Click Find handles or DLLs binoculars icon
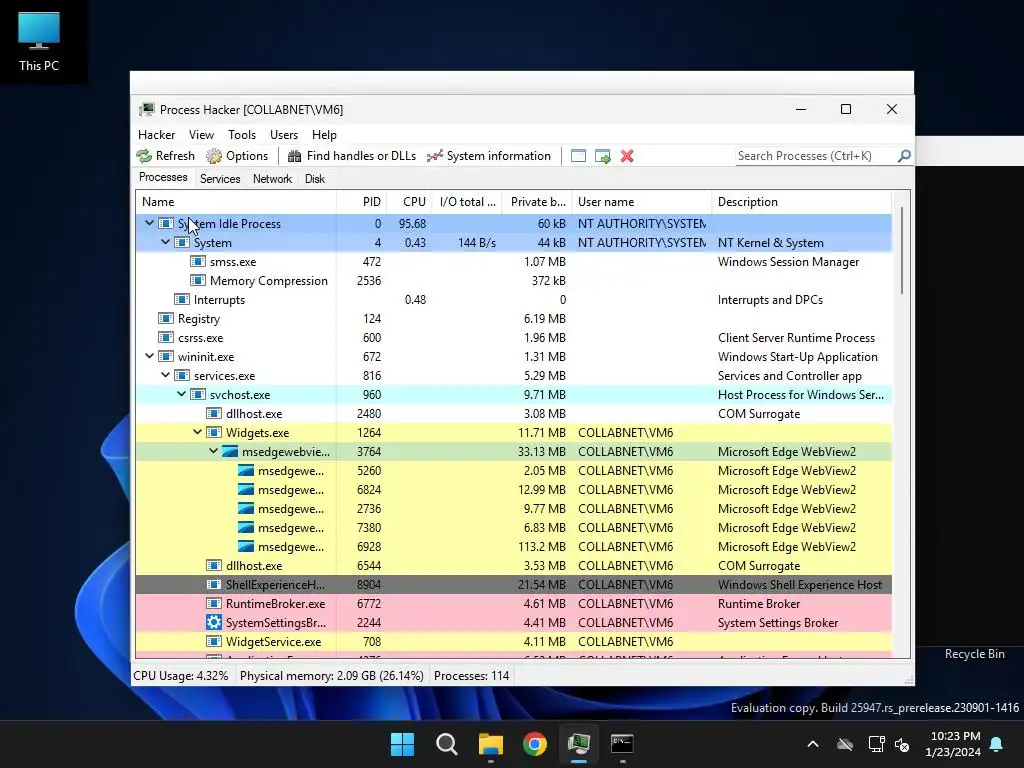Screen dimensions: 1024x768 coord(295,156)
